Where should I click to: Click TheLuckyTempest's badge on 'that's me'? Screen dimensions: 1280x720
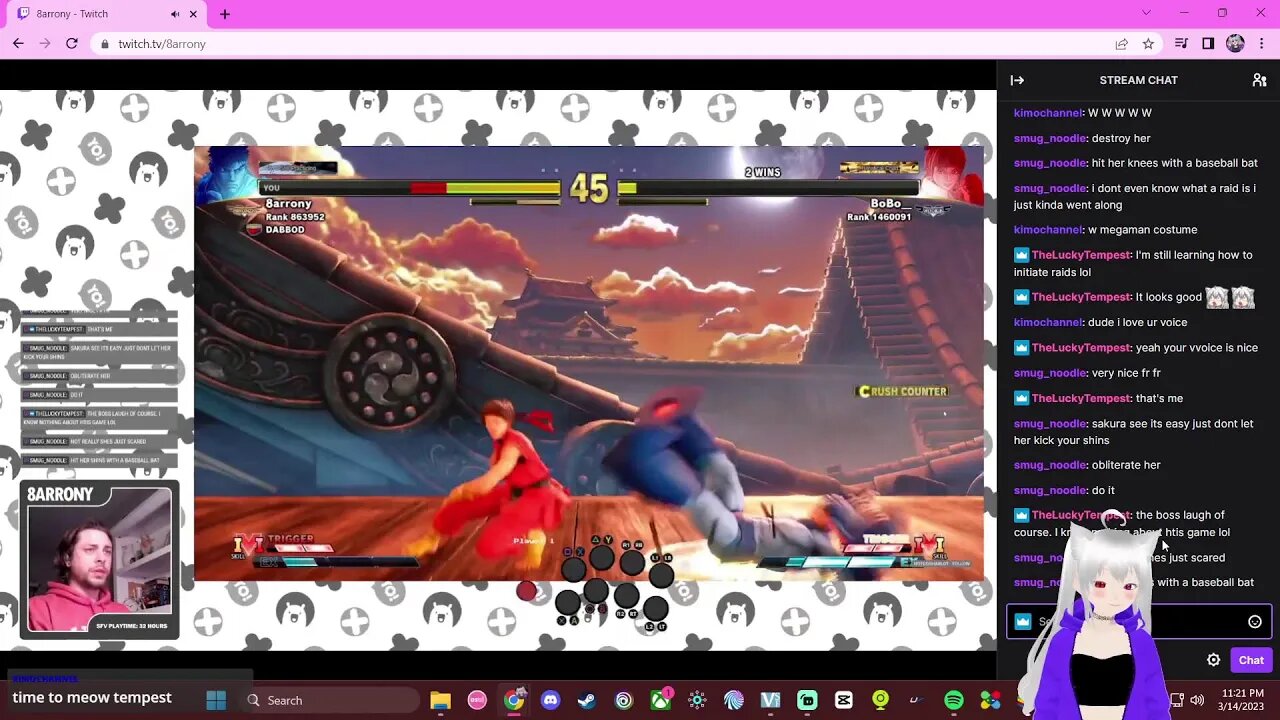point(1021,398)
